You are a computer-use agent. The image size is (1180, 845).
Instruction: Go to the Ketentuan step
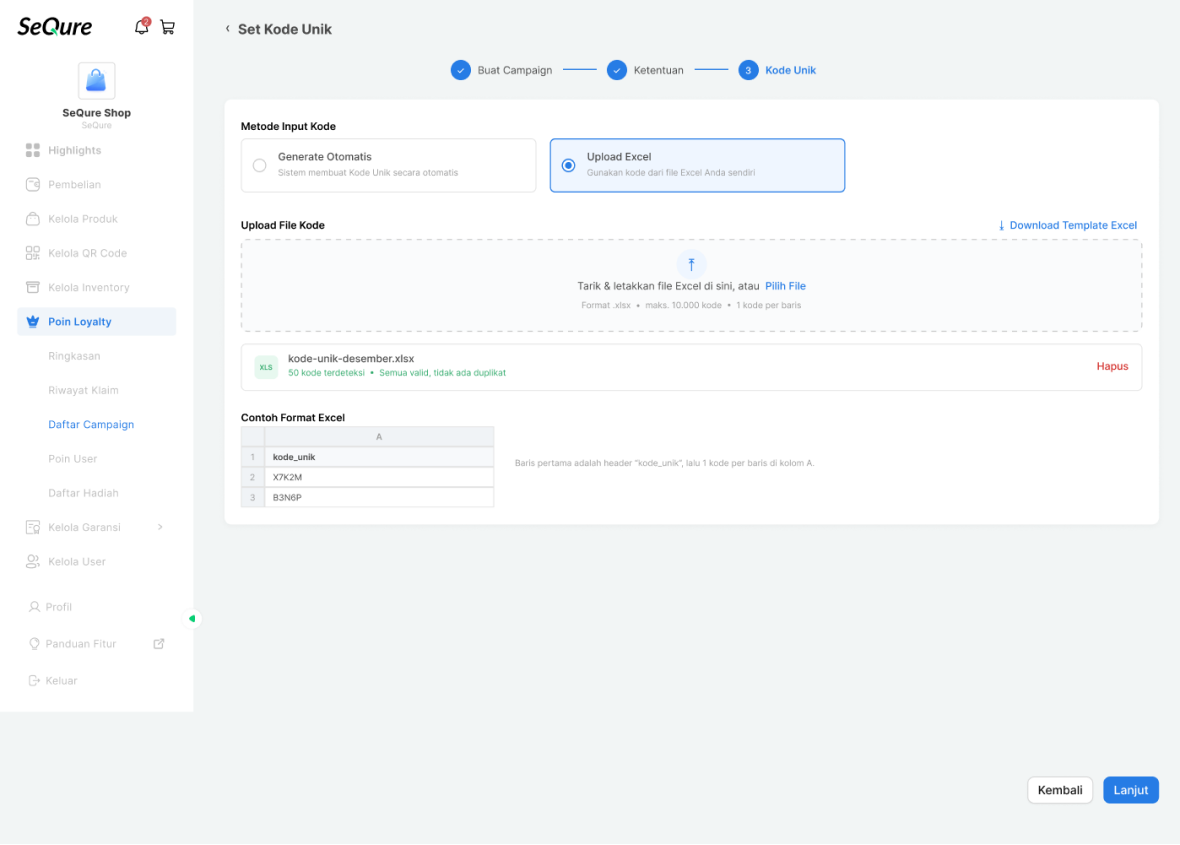658,70
